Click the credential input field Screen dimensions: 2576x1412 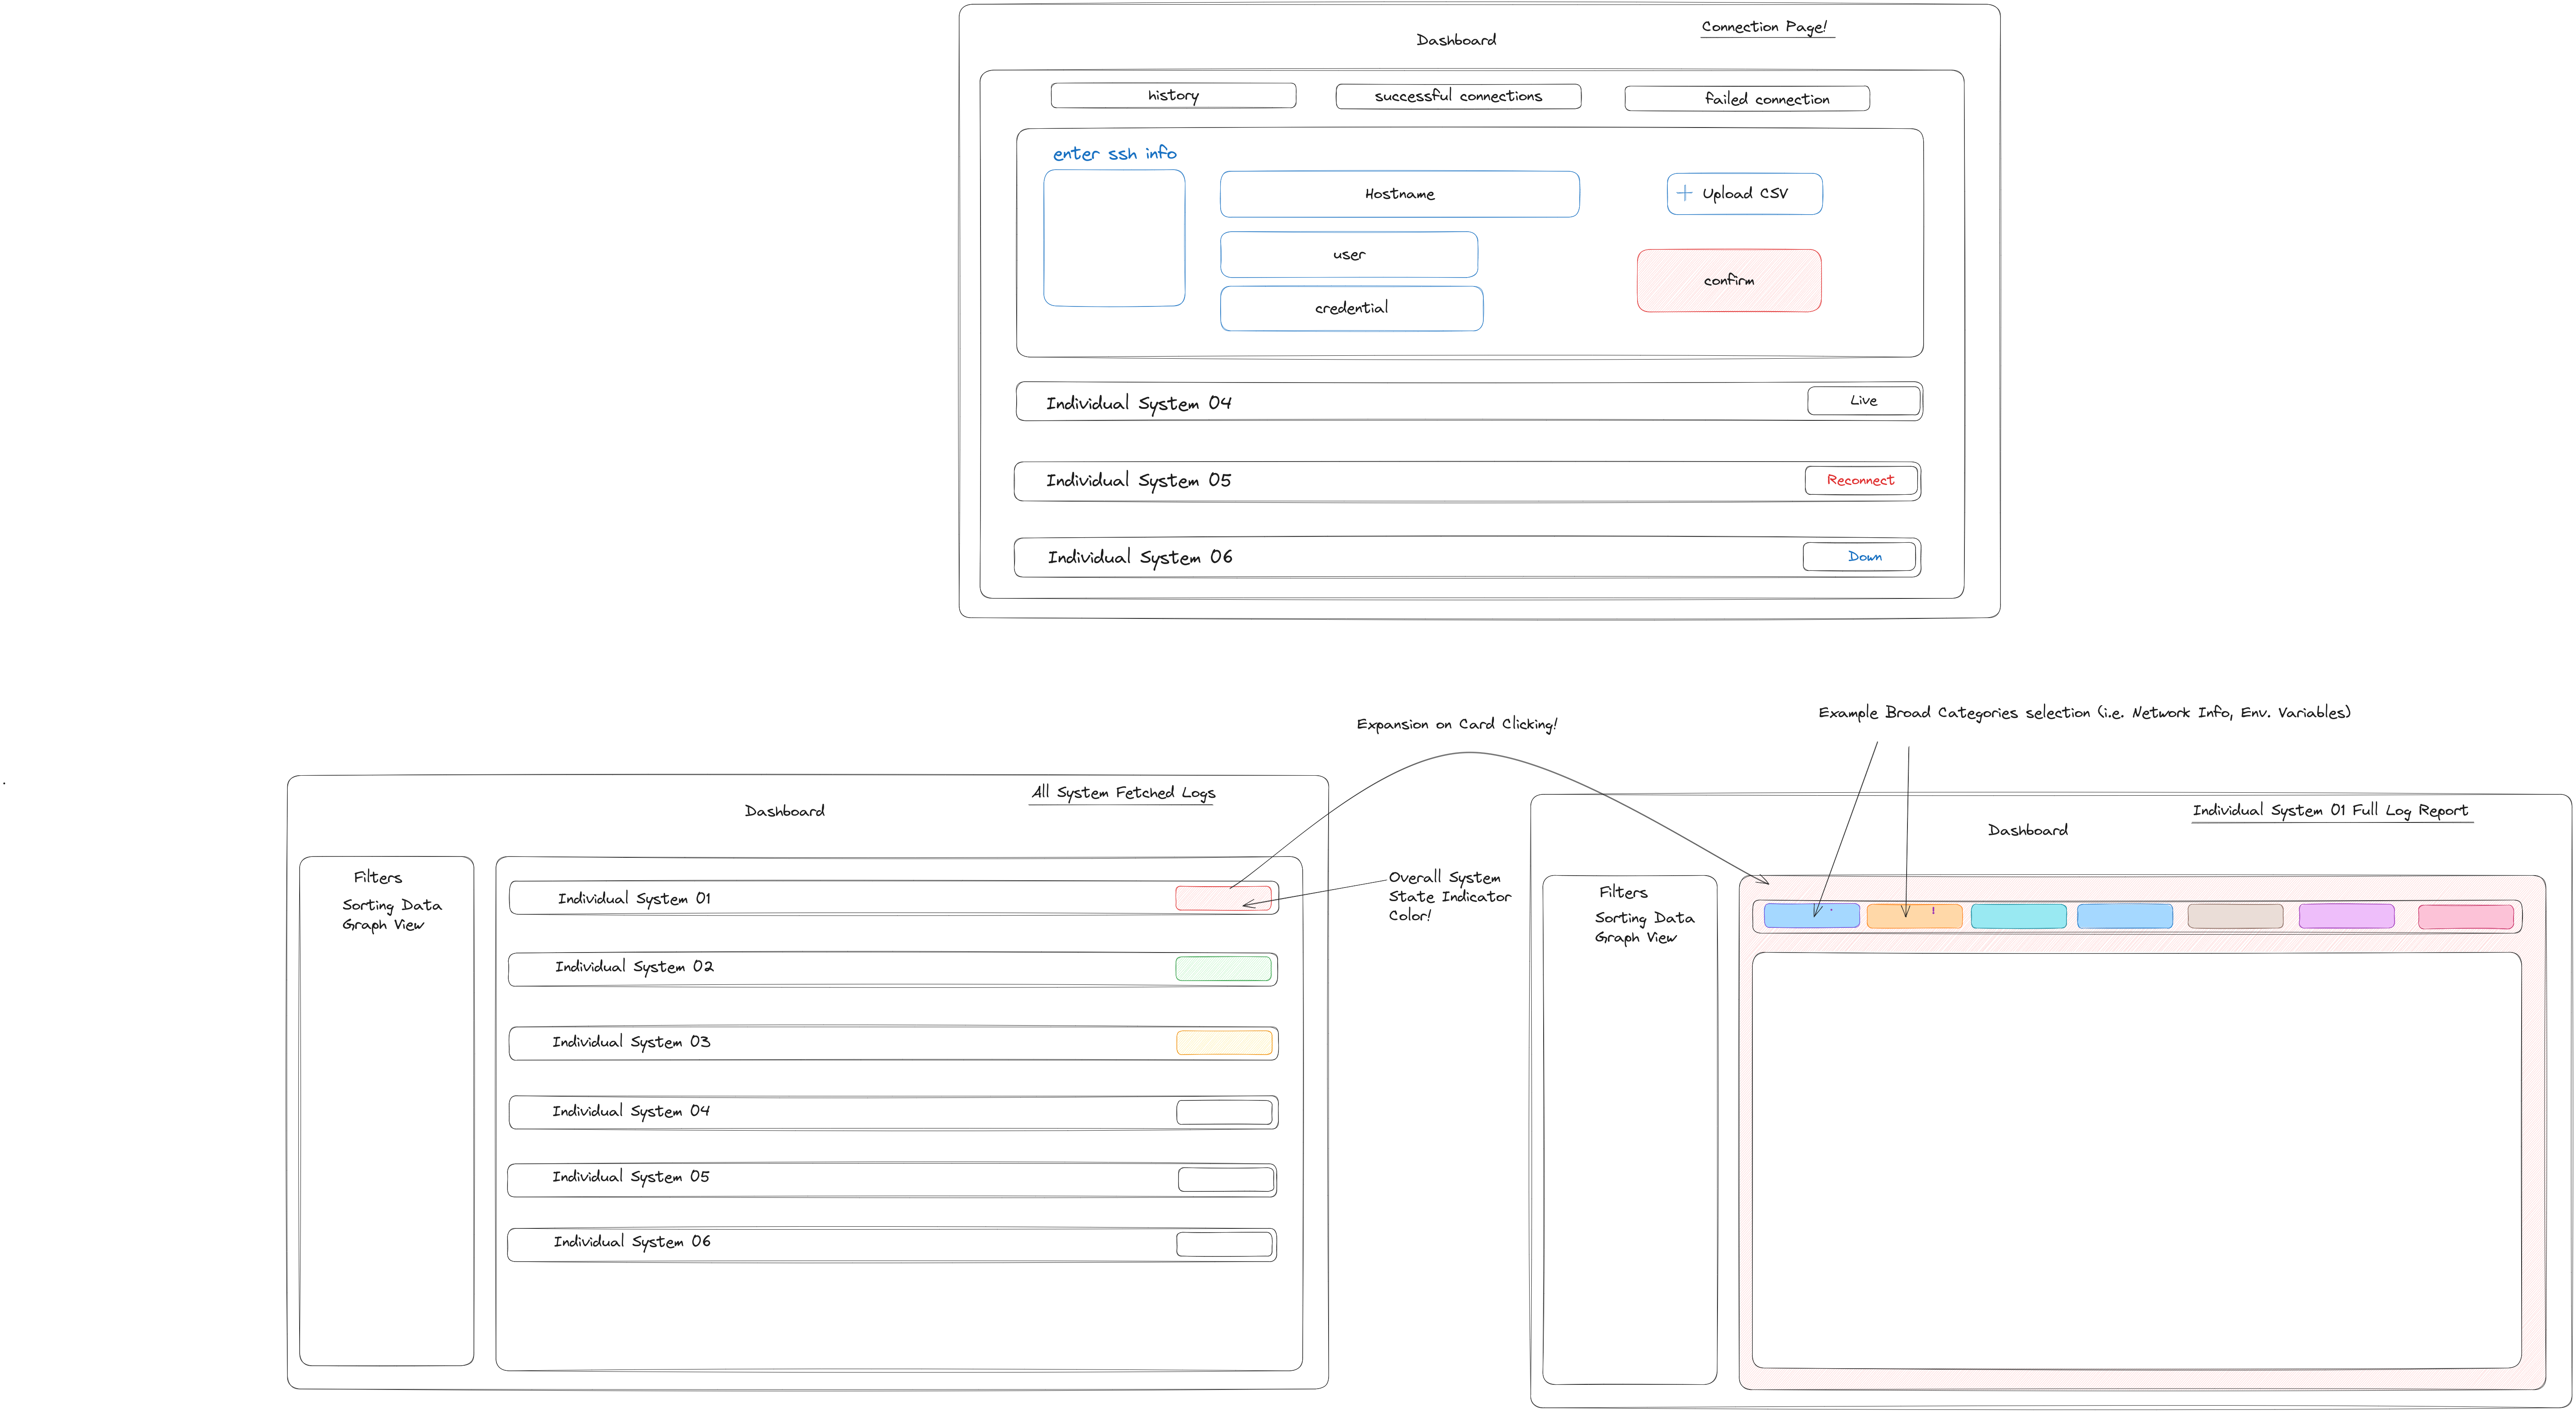pyautogui.click(x=1351, y=308)
